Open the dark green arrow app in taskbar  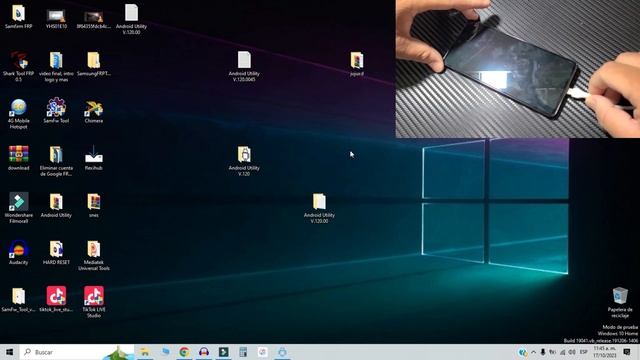point(224,352)
